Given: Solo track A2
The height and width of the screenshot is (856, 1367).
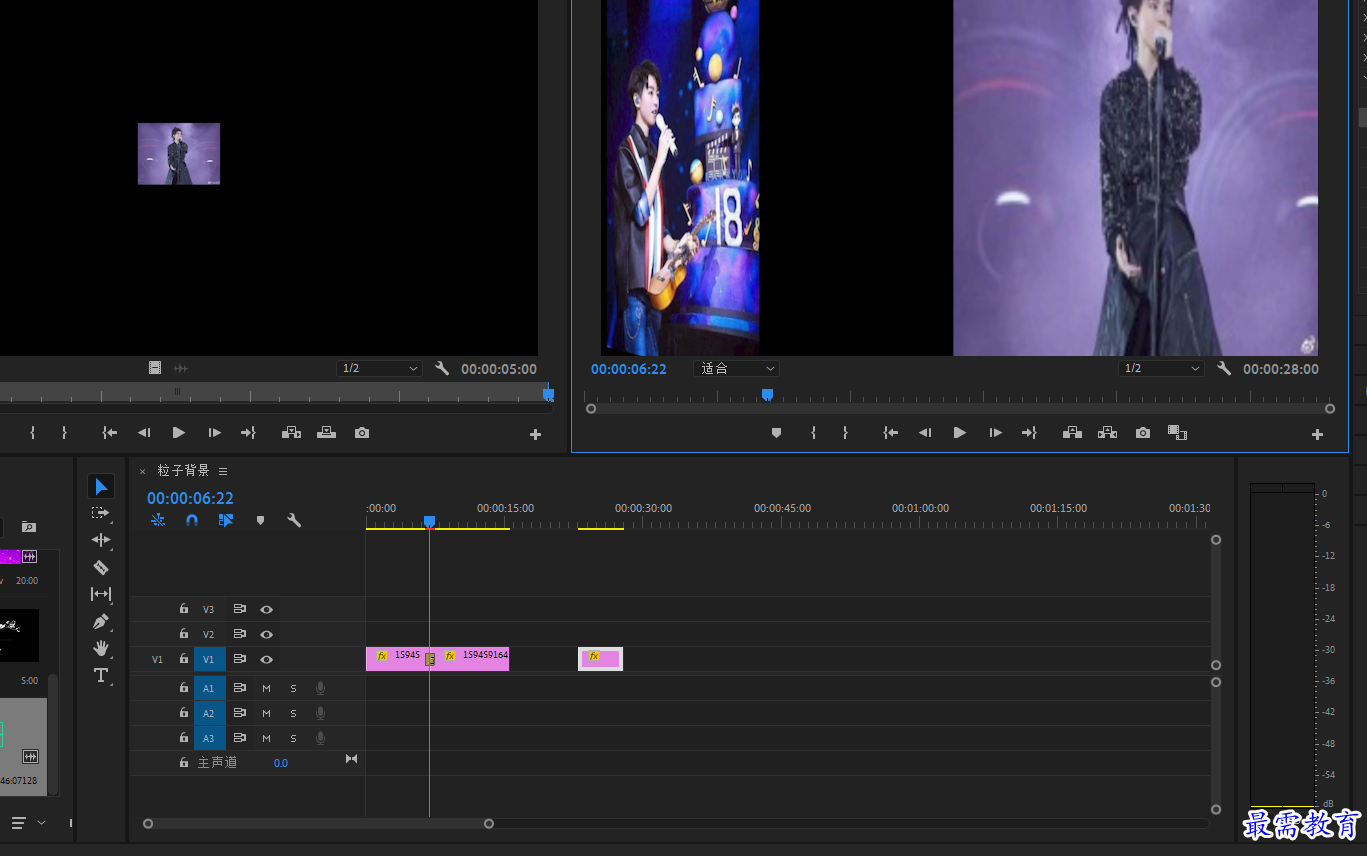Looking at the screenshot, I should (293, 713).
